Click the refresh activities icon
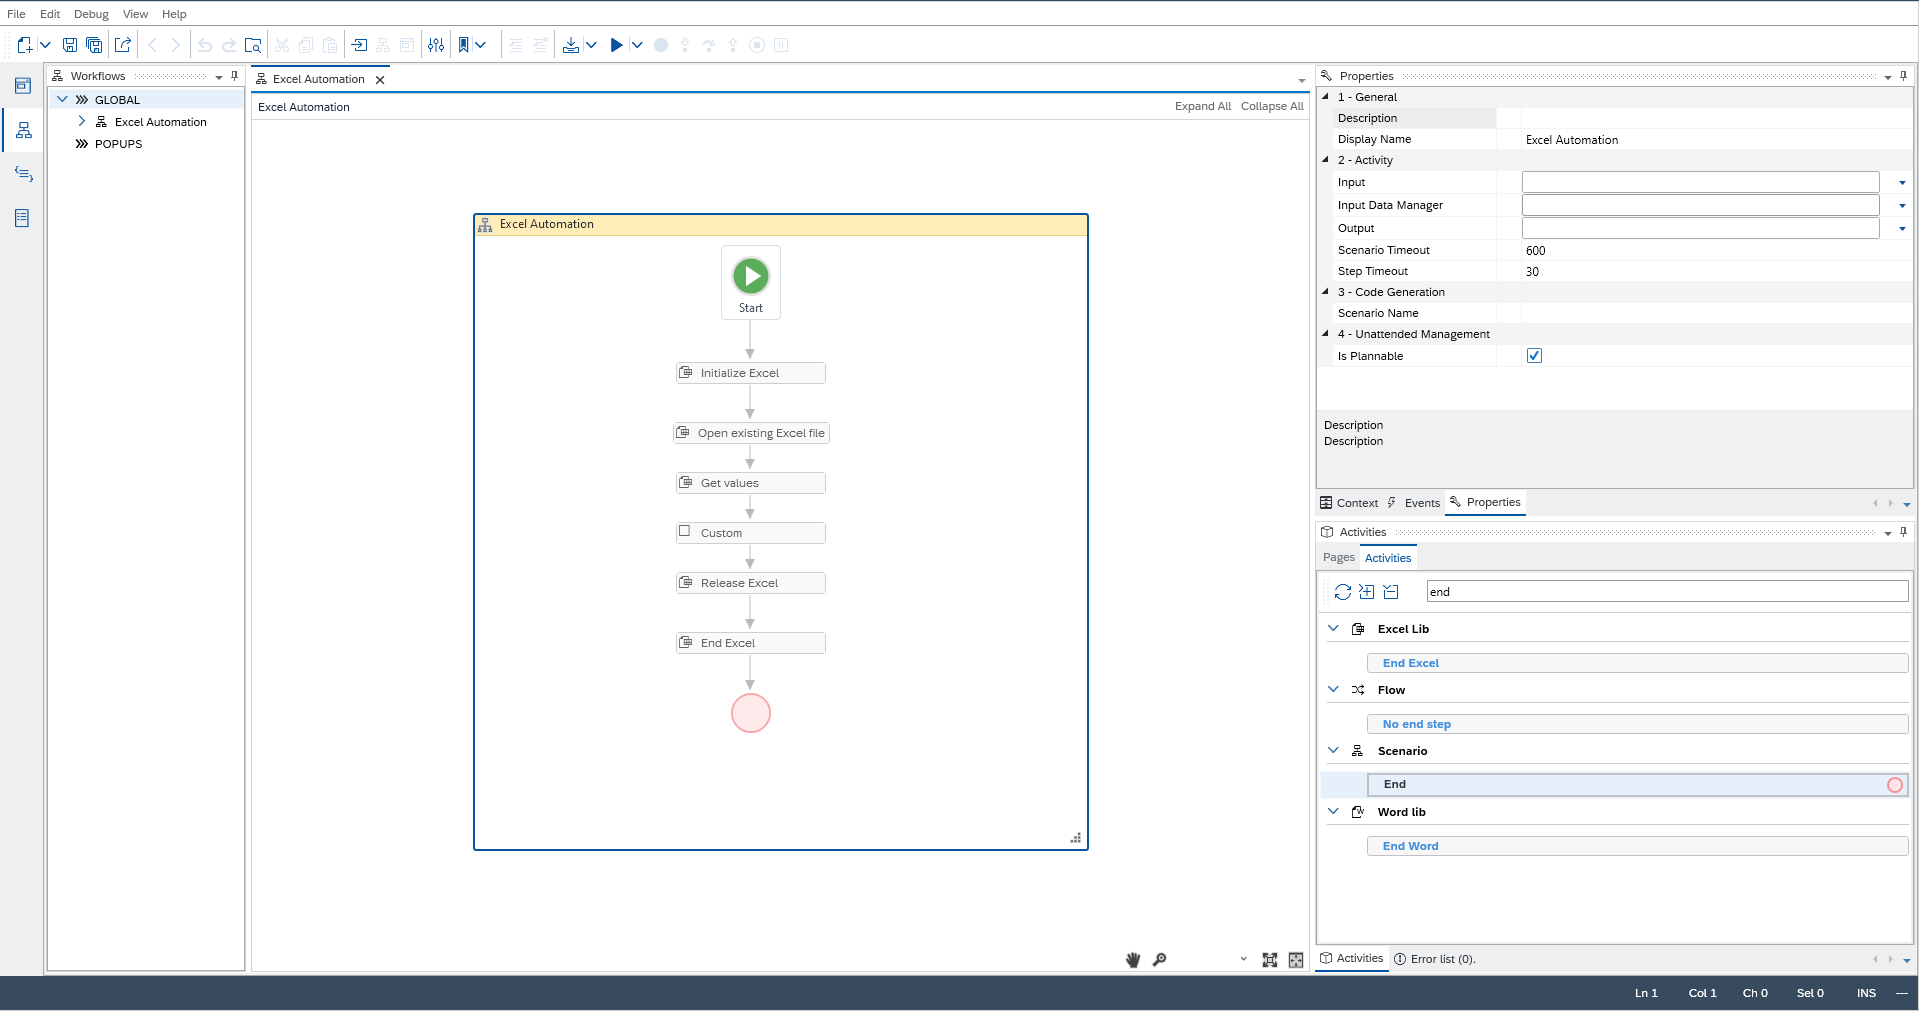 click(1343, 592)
